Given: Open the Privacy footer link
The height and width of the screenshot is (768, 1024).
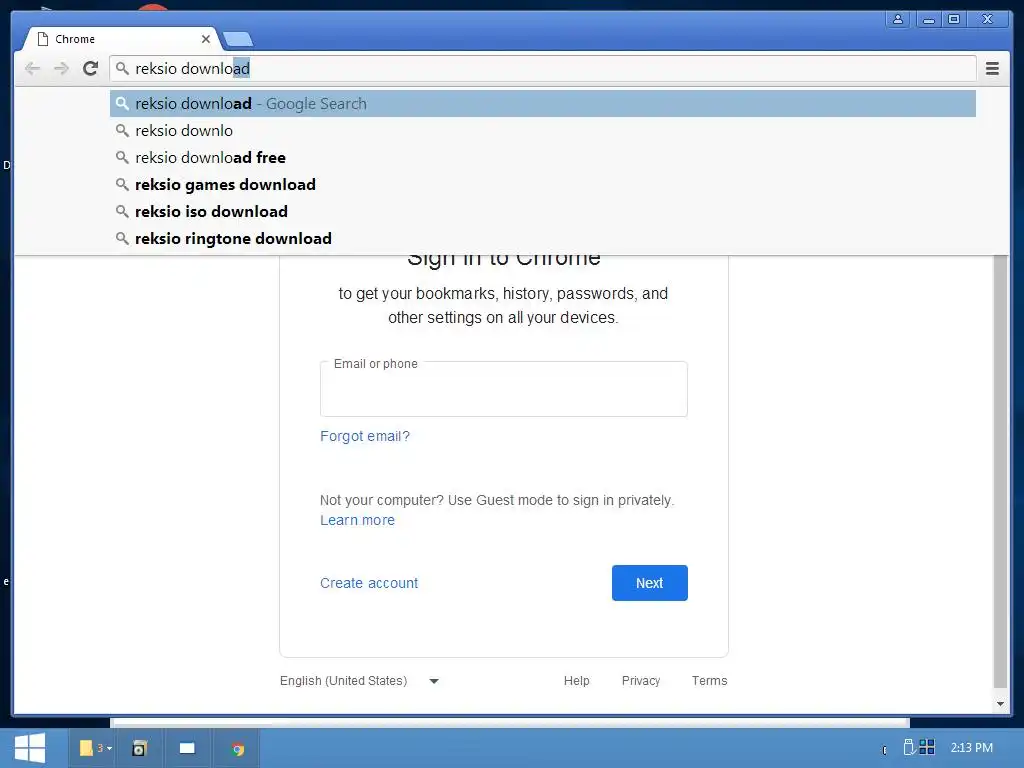Looking at the screenshot, I should 641,681.
